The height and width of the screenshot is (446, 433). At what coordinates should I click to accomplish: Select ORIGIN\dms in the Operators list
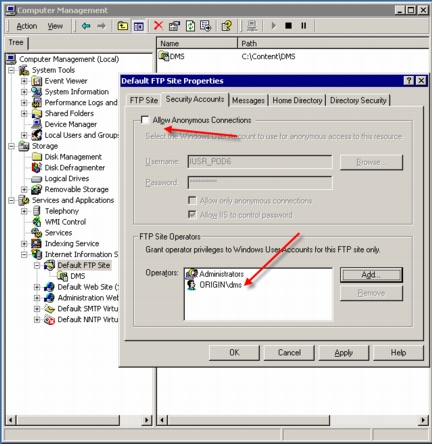pos(220,285)
